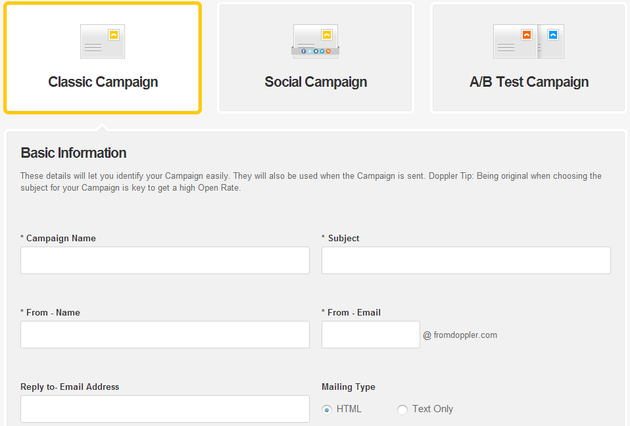Viewport: 630px width, 426px height.
Task: Click the From - Email input box
Action: [370, 334]
